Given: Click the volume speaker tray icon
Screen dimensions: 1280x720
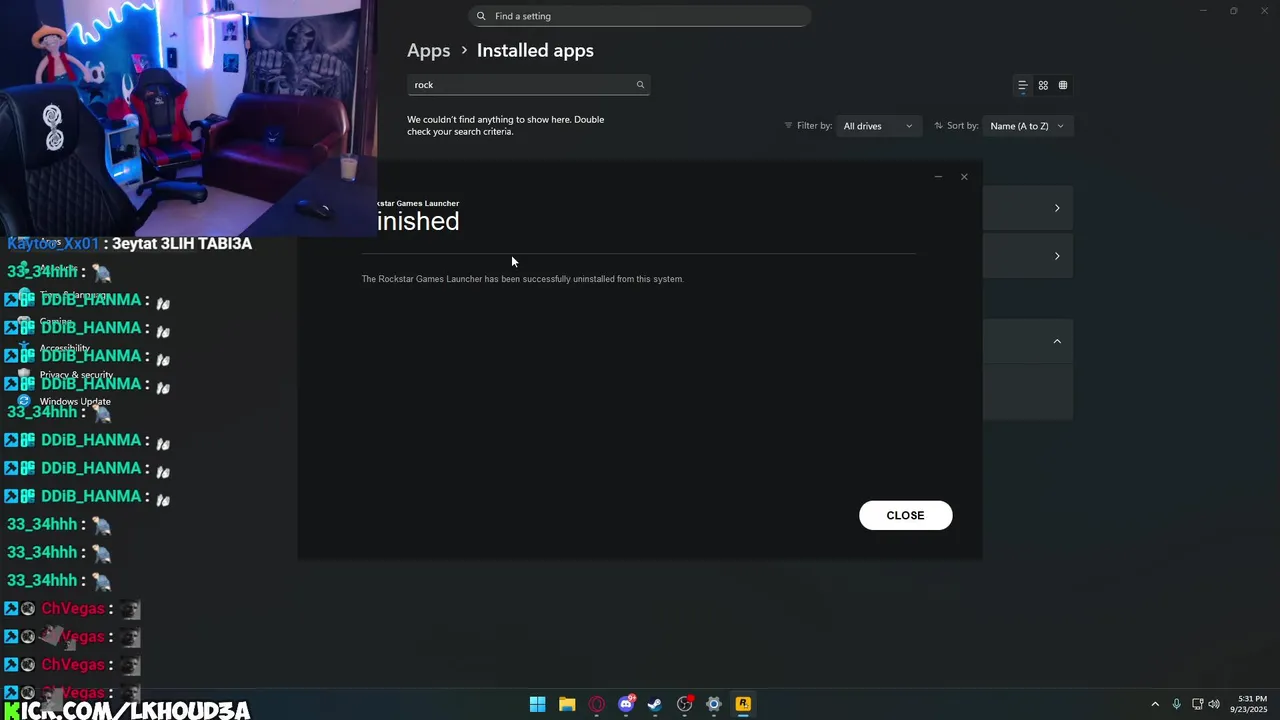Looking at the screenshot, I should point(1214,704).
